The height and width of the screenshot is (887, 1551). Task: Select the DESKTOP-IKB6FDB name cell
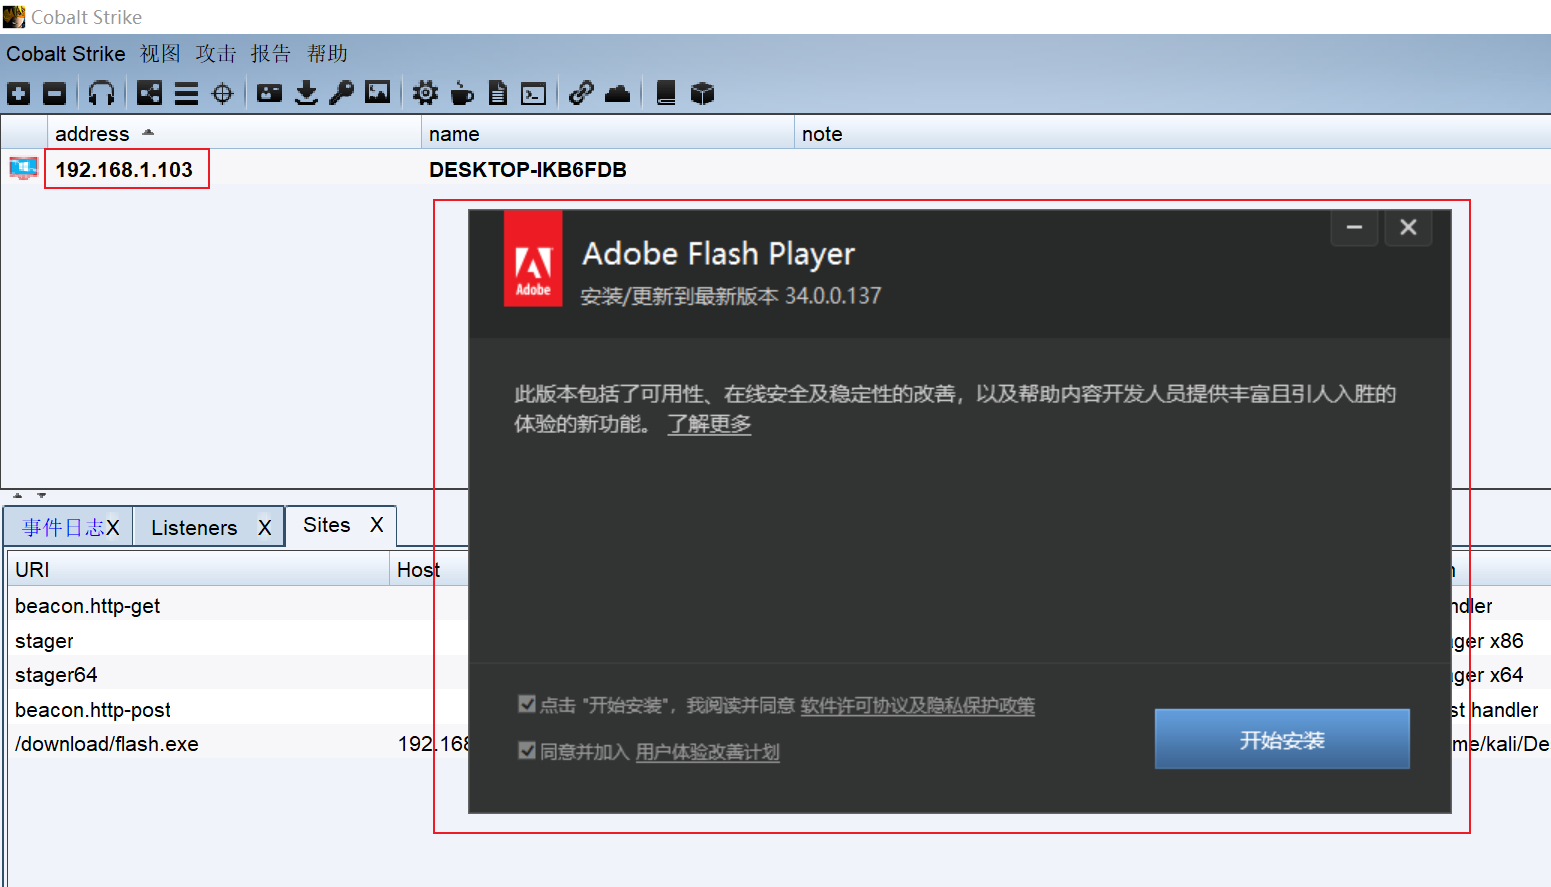click(528, 169)
